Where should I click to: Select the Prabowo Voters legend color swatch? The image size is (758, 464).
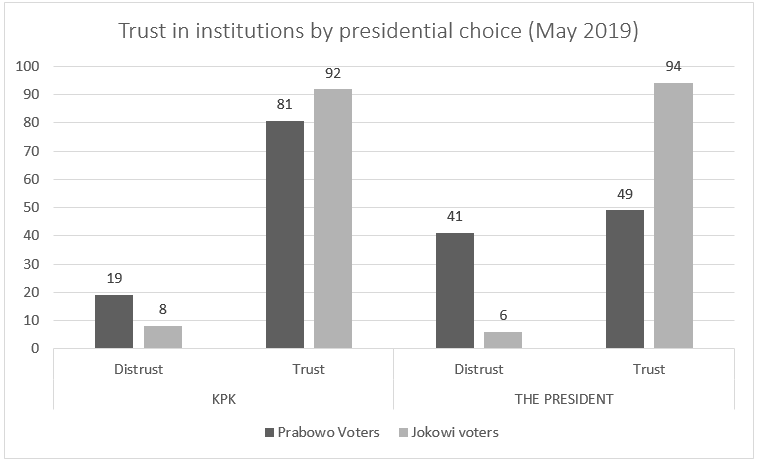point(269,432)
